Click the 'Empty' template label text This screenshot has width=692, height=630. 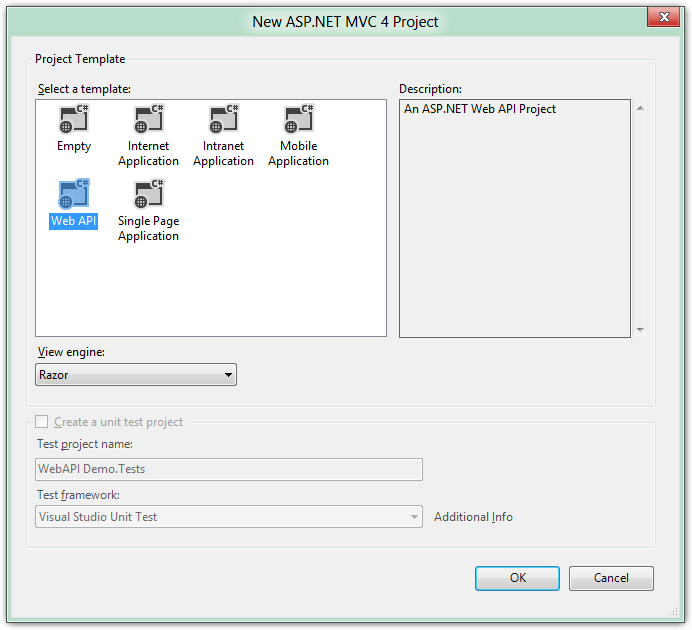pyautogui.click(x=74, y=146)
